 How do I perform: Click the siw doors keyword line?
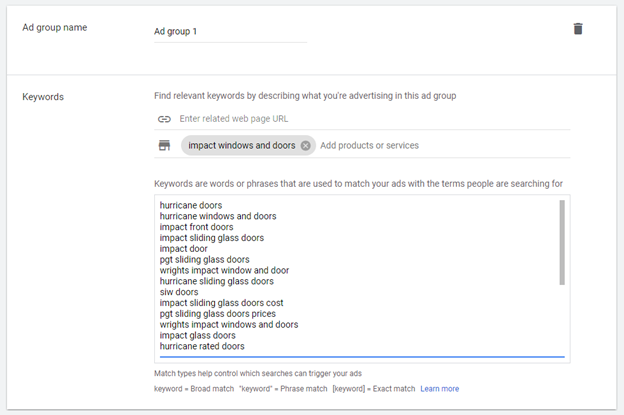pyautogui.click(x=179, y=292)
